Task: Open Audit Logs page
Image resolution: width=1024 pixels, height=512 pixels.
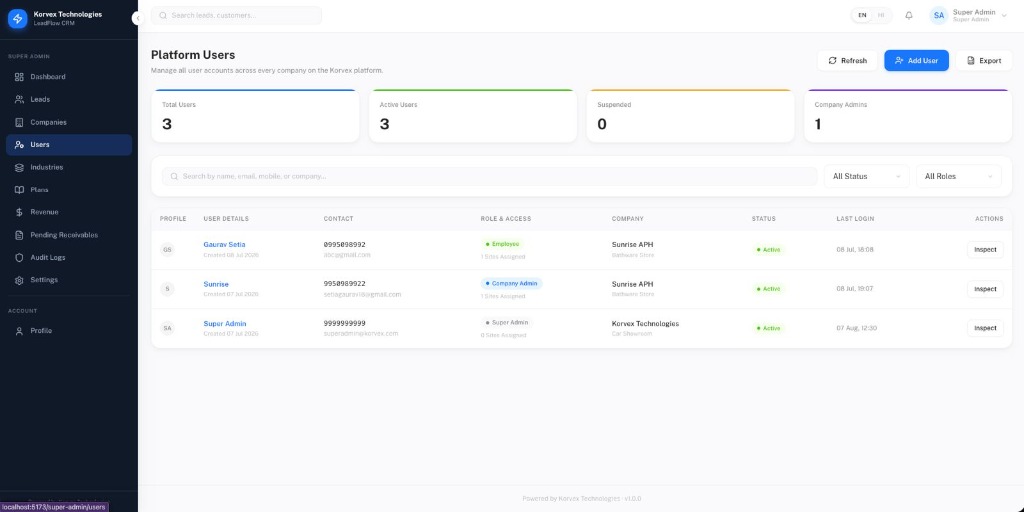Action: [x=69, y=257]
